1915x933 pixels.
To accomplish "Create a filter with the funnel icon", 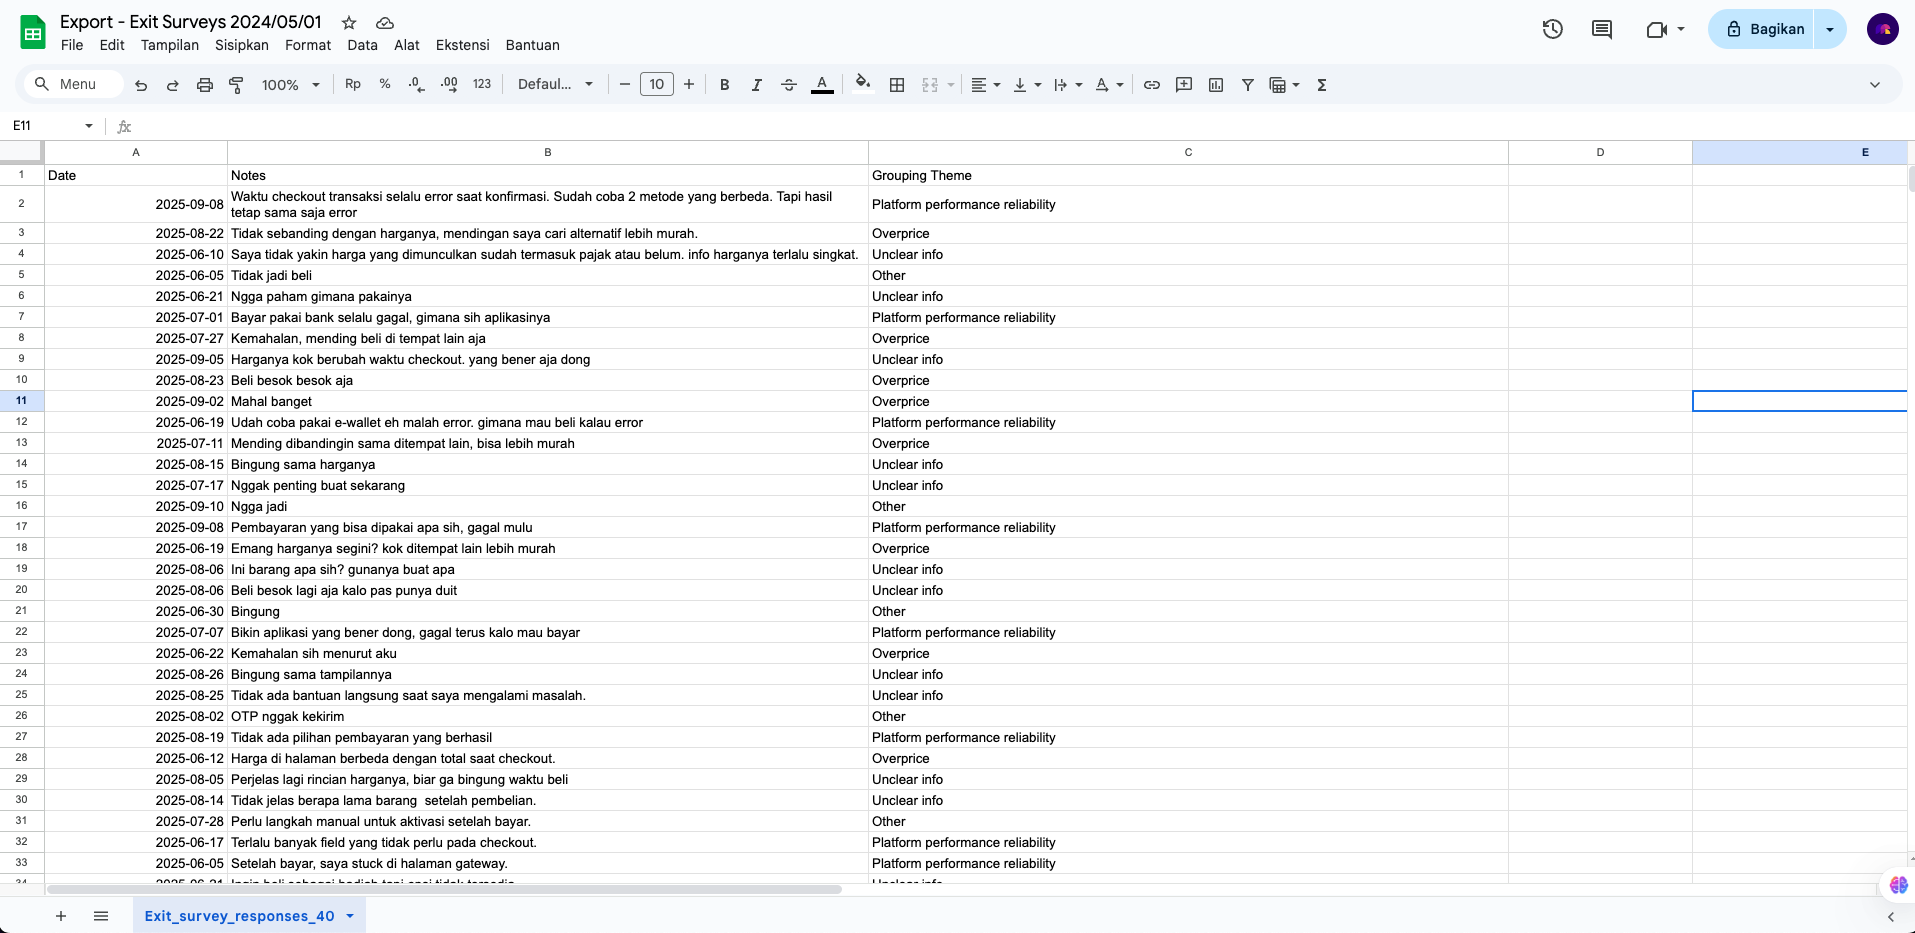I will pos(1248,85).
